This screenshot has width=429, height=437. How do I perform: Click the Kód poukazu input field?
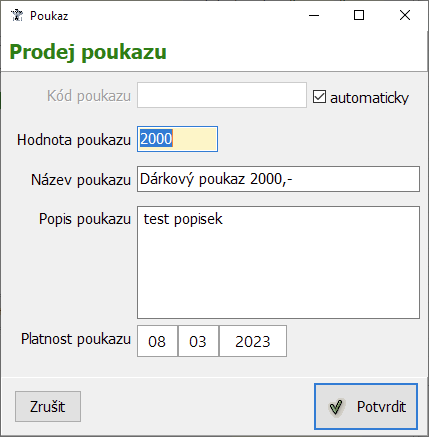(x=222, y=95)
